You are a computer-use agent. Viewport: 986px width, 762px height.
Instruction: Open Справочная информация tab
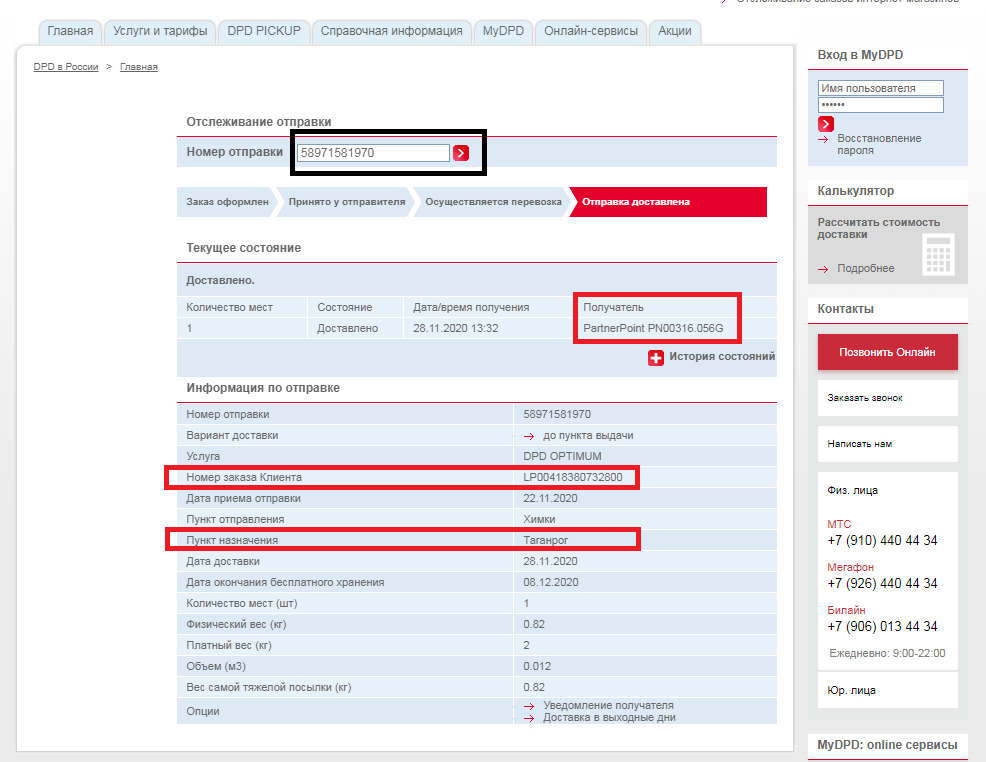coord(391,31)
